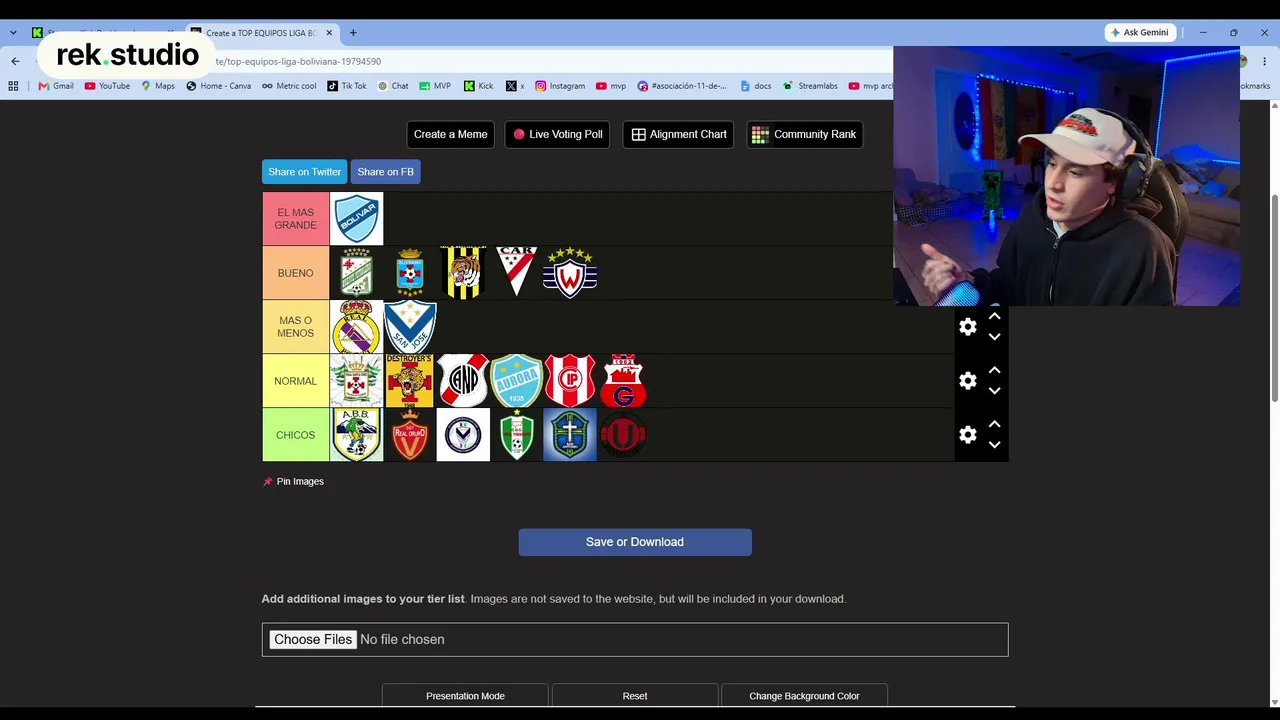Select the Real Oruro red shield logo
Image resolution: width=1280 pixels, height=720 pixels.
point(410,435)
